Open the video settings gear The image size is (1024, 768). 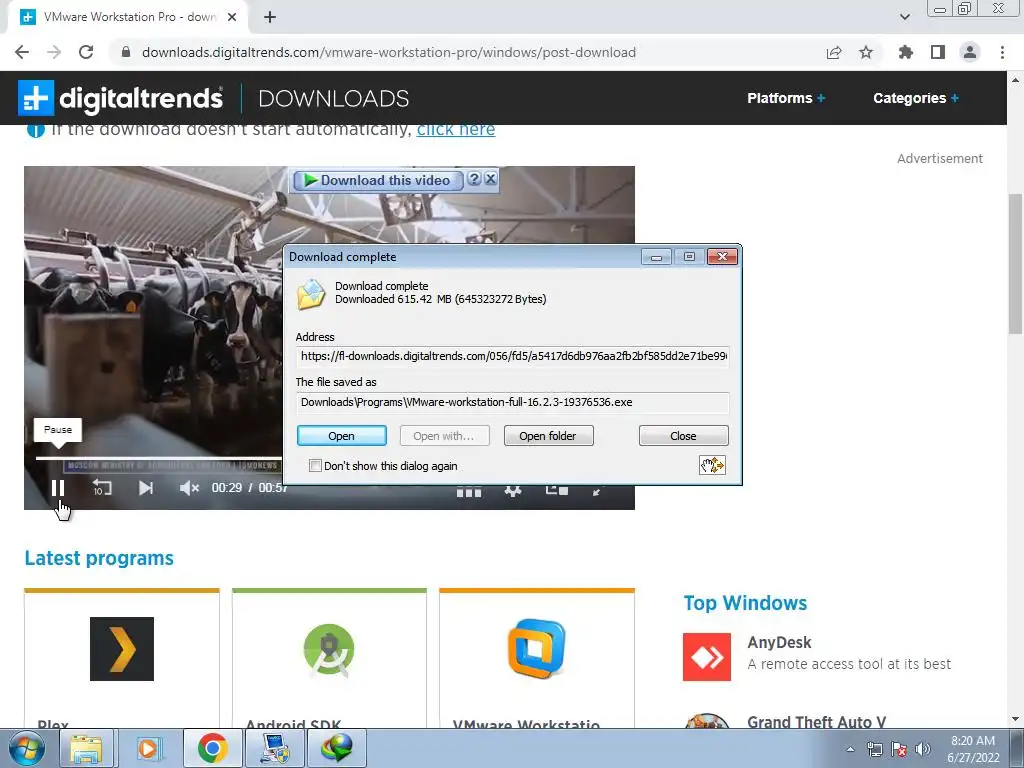coord(513,491)
